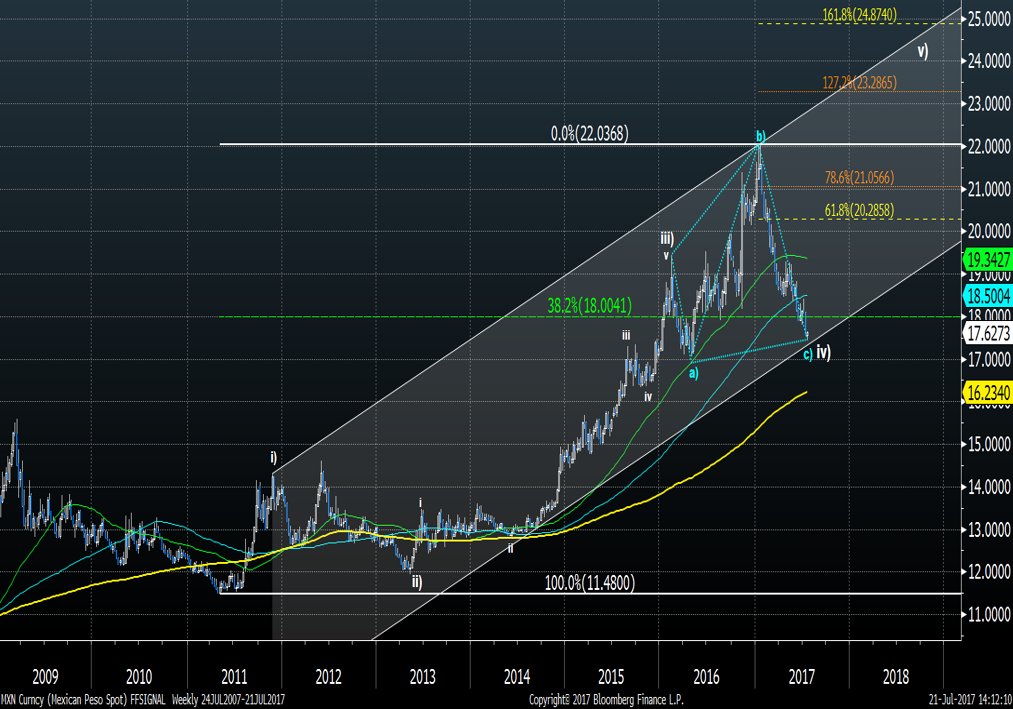This screenshot has height=709, width=1013.
Task: Select the green 19.3427 price tag
Action: [x=988, y=259]
